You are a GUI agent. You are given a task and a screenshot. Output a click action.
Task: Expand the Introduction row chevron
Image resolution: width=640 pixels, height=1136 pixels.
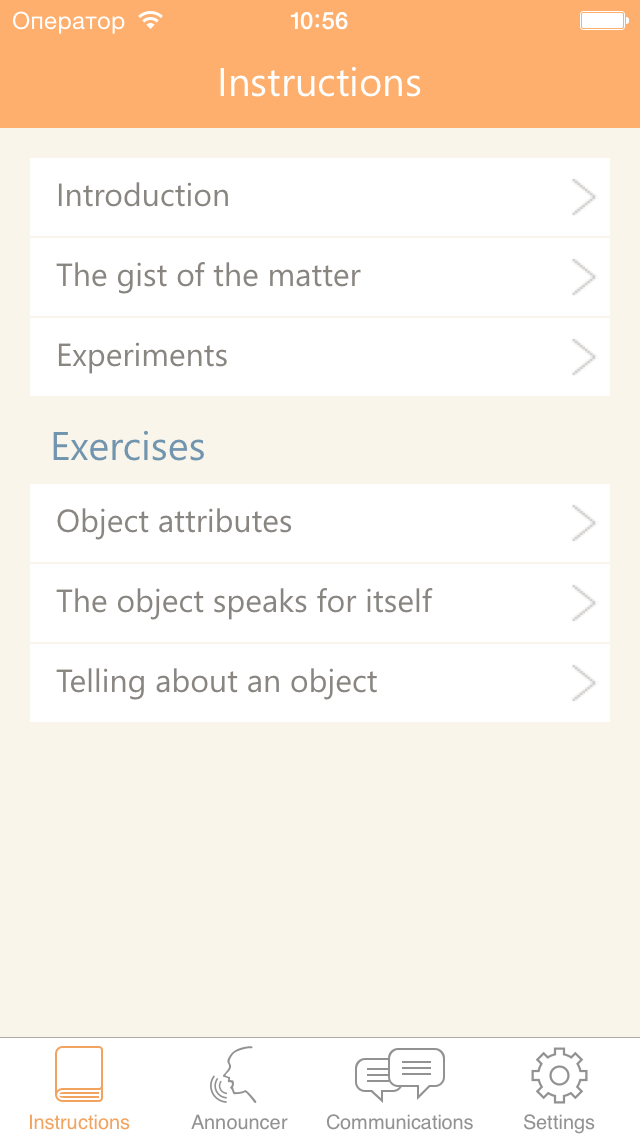[583, 197]
